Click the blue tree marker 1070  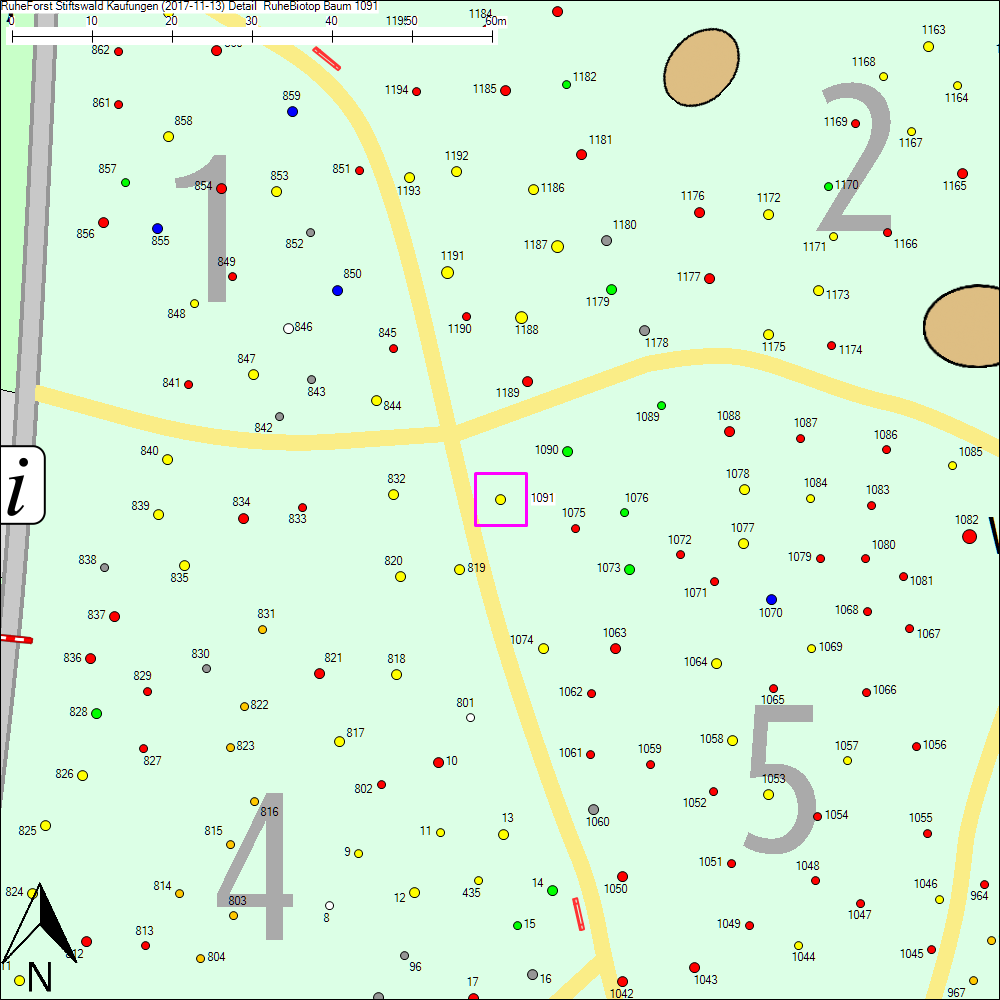pos(771,599)
